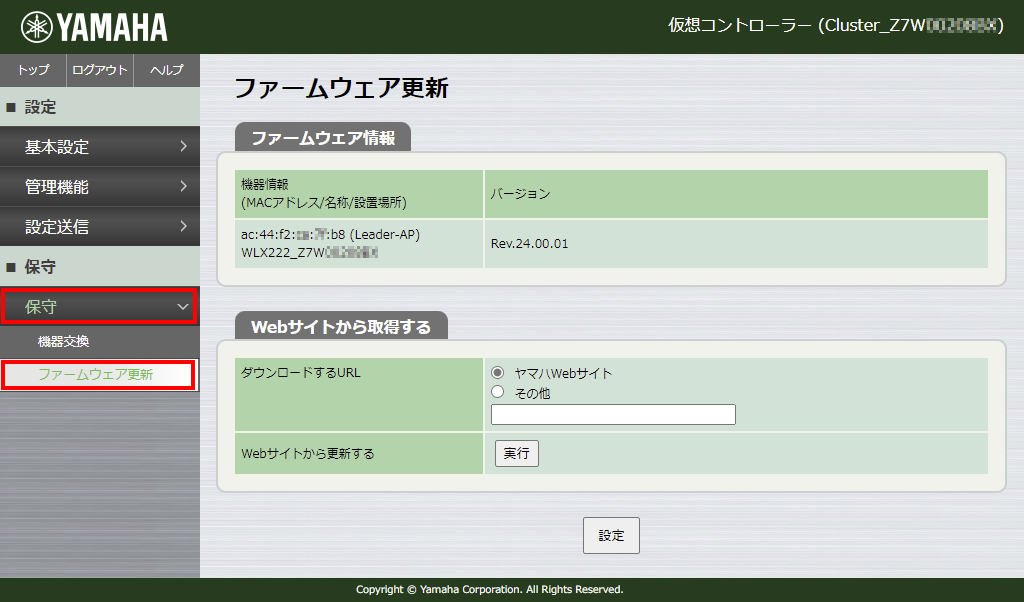
Task: Click the custom URL input field
Action: pos(612,414)
